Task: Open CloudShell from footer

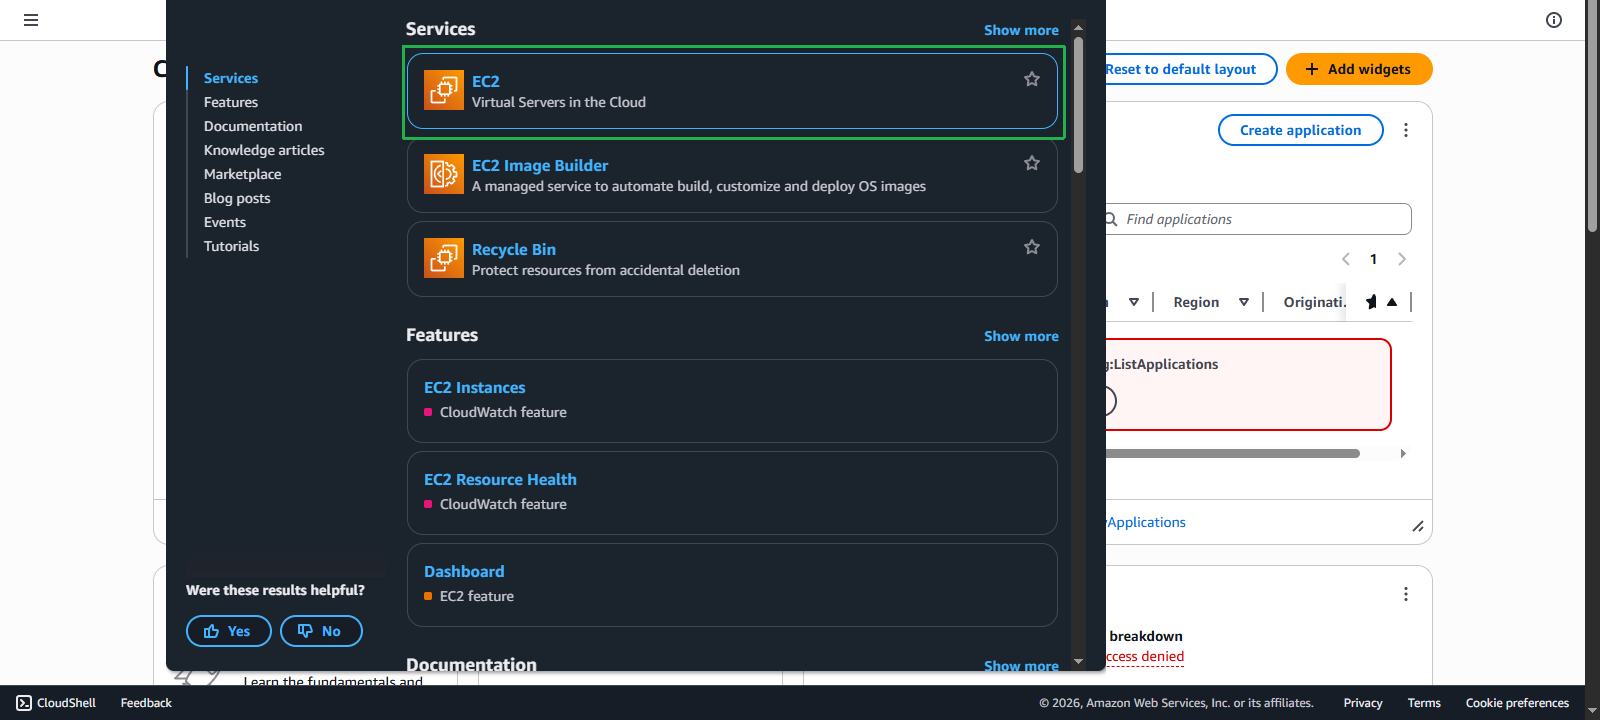Action: (56, 703)
